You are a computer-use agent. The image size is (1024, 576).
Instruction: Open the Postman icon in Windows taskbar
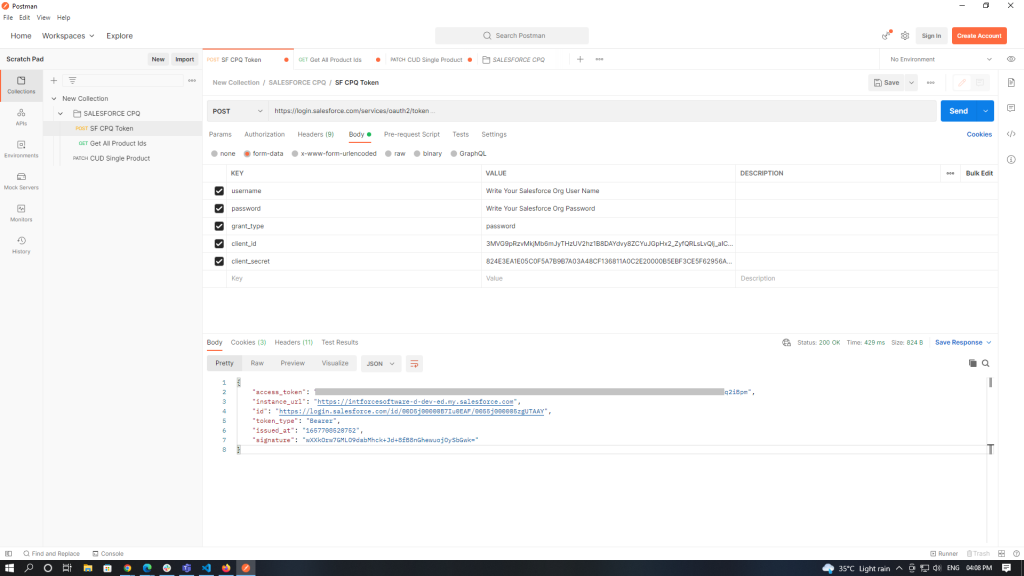click(x=246, y=568)
